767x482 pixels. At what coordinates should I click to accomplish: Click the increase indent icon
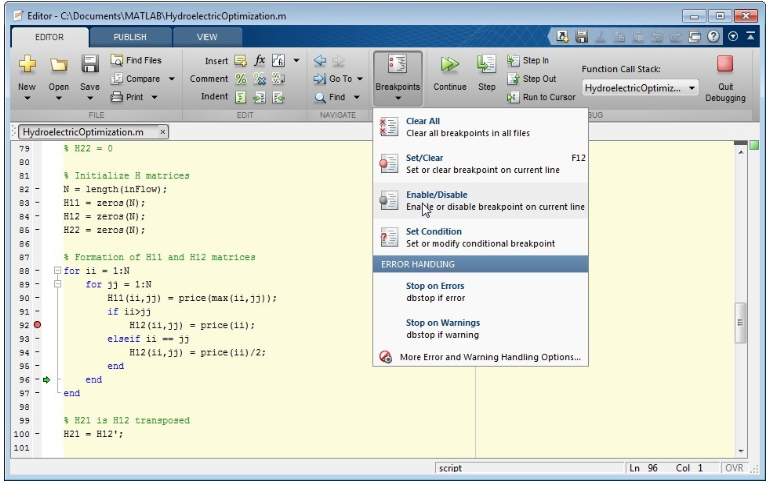[x=259, y=97]
